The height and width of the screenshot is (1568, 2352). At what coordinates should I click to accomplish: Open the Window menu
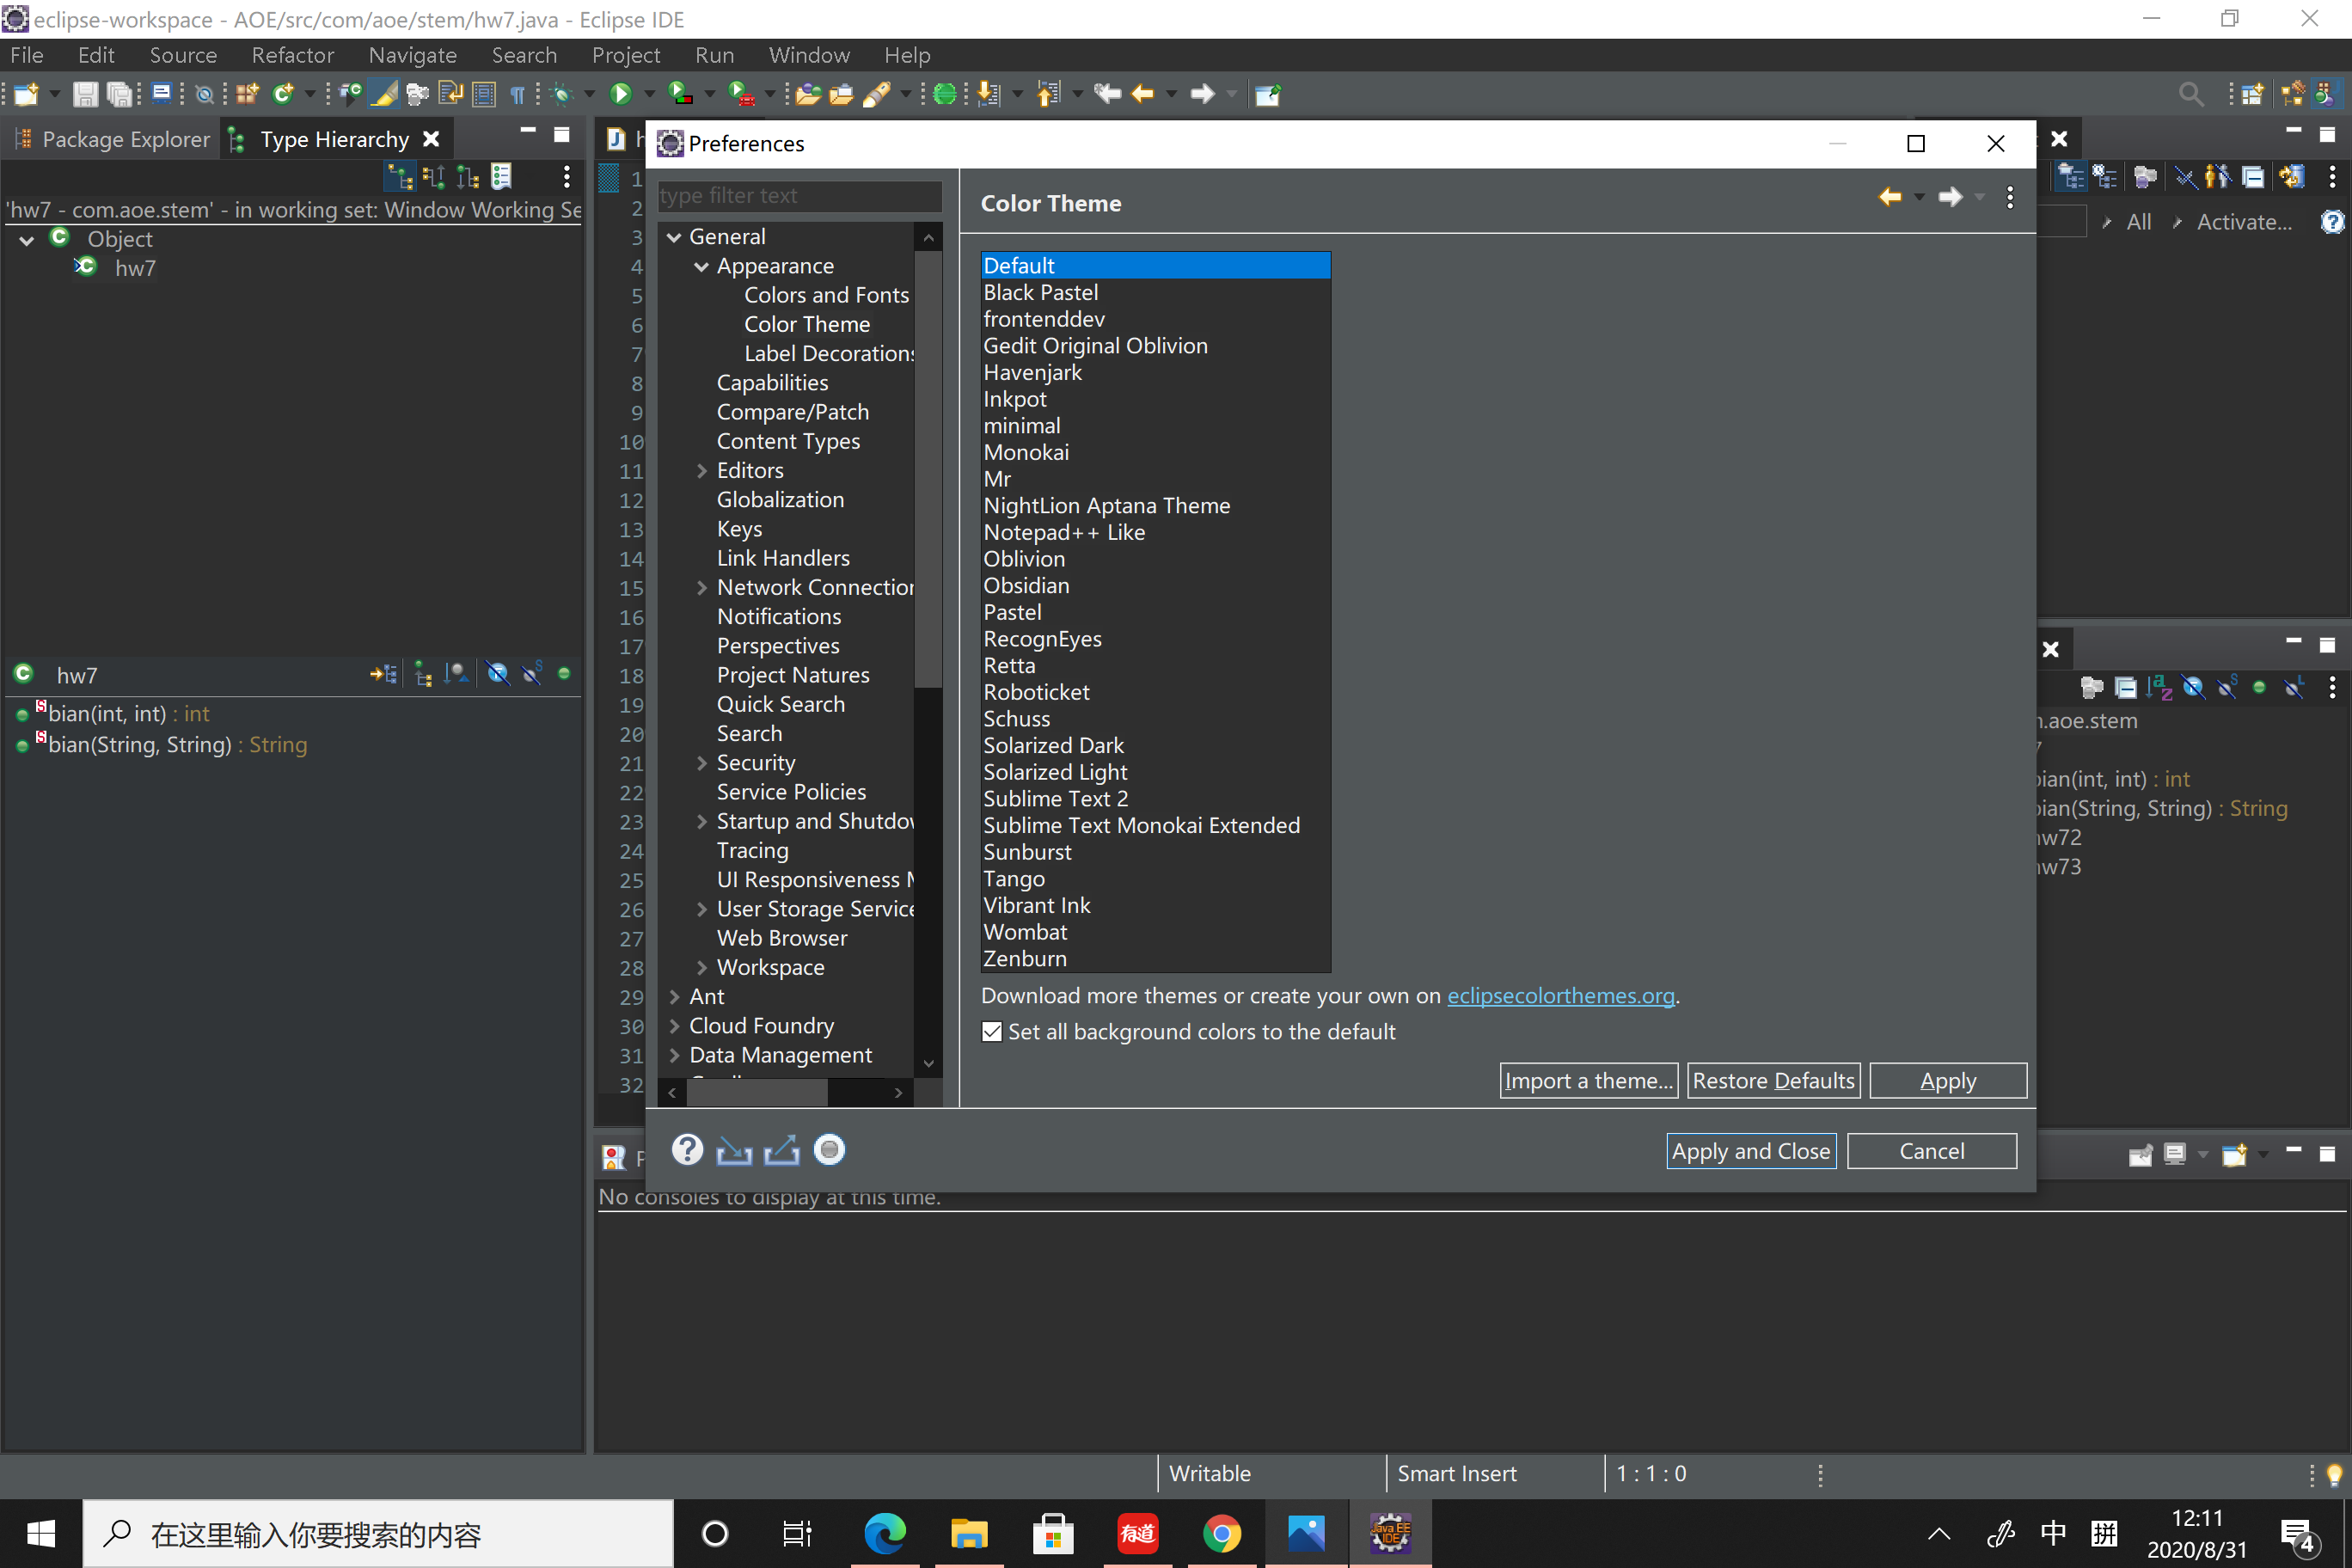(x=808, y=55)
